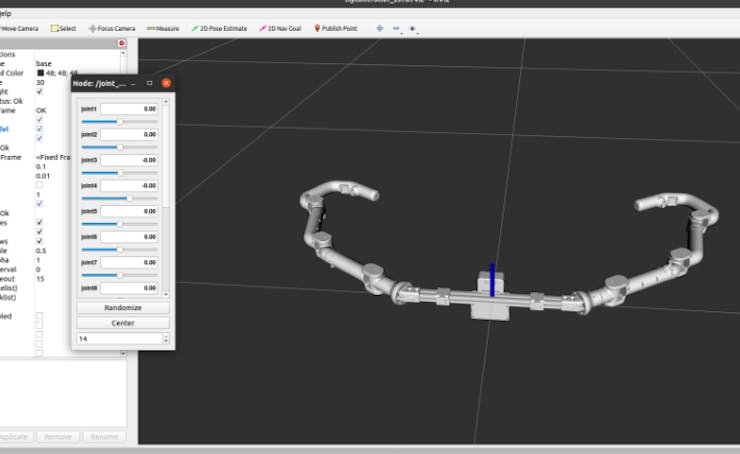Close the Displays panel with red button
The width and height of the screenshot is (740, 454).
coord(122,43)
